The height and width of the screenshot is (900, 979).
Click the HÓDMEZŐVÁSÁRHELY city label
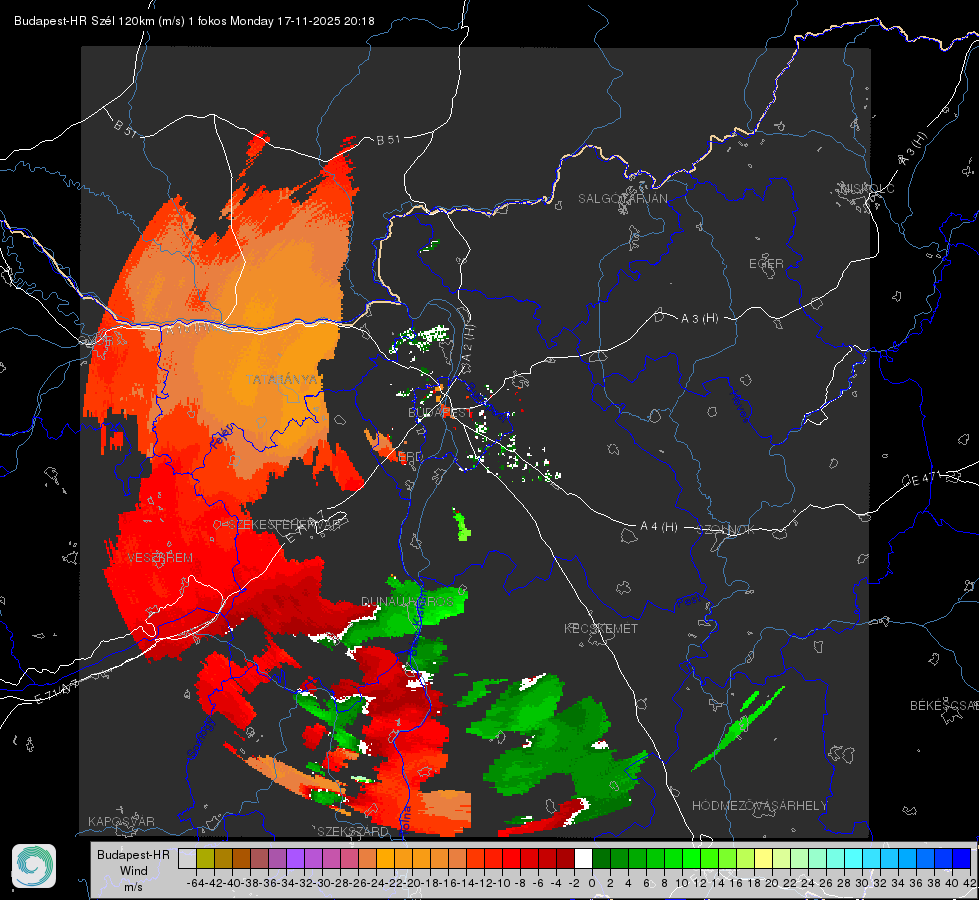coord(759,806)
